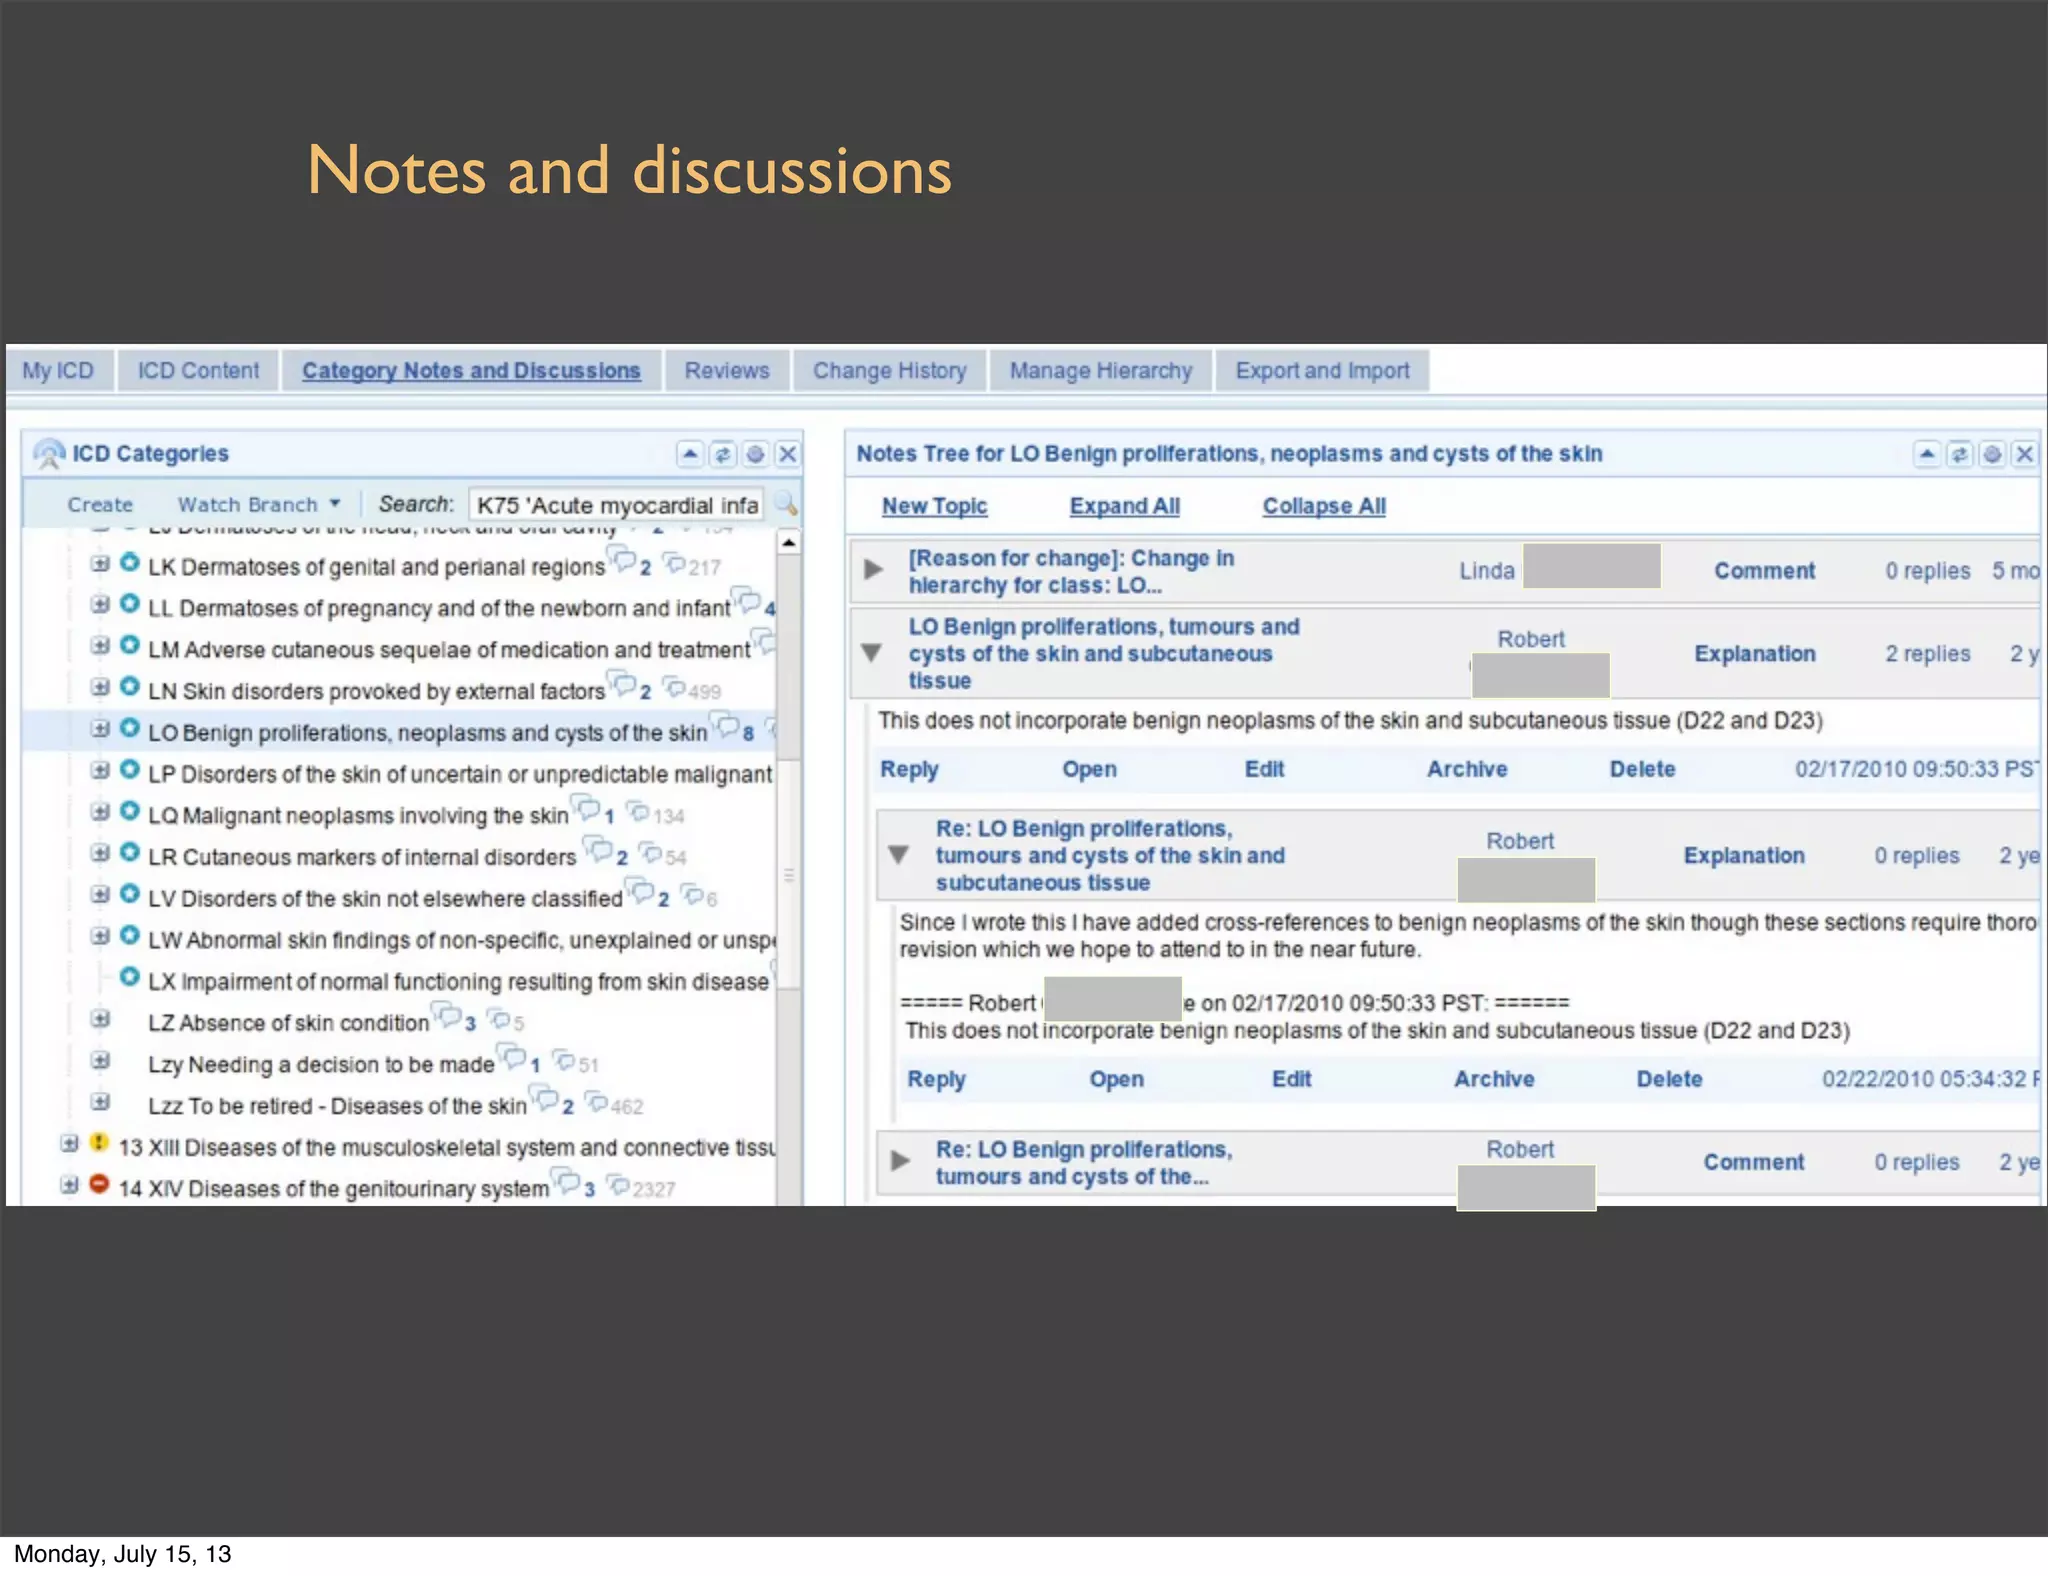Focus the category Search field
Screen dimensions: 2048x1576
pyautogui.click(x=616, y=505)
